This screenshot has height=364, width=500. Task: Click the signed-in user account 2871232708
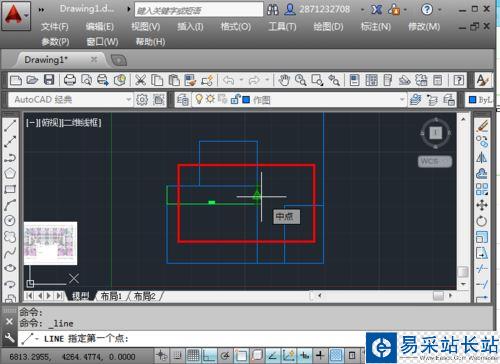[x=324, y=9]
